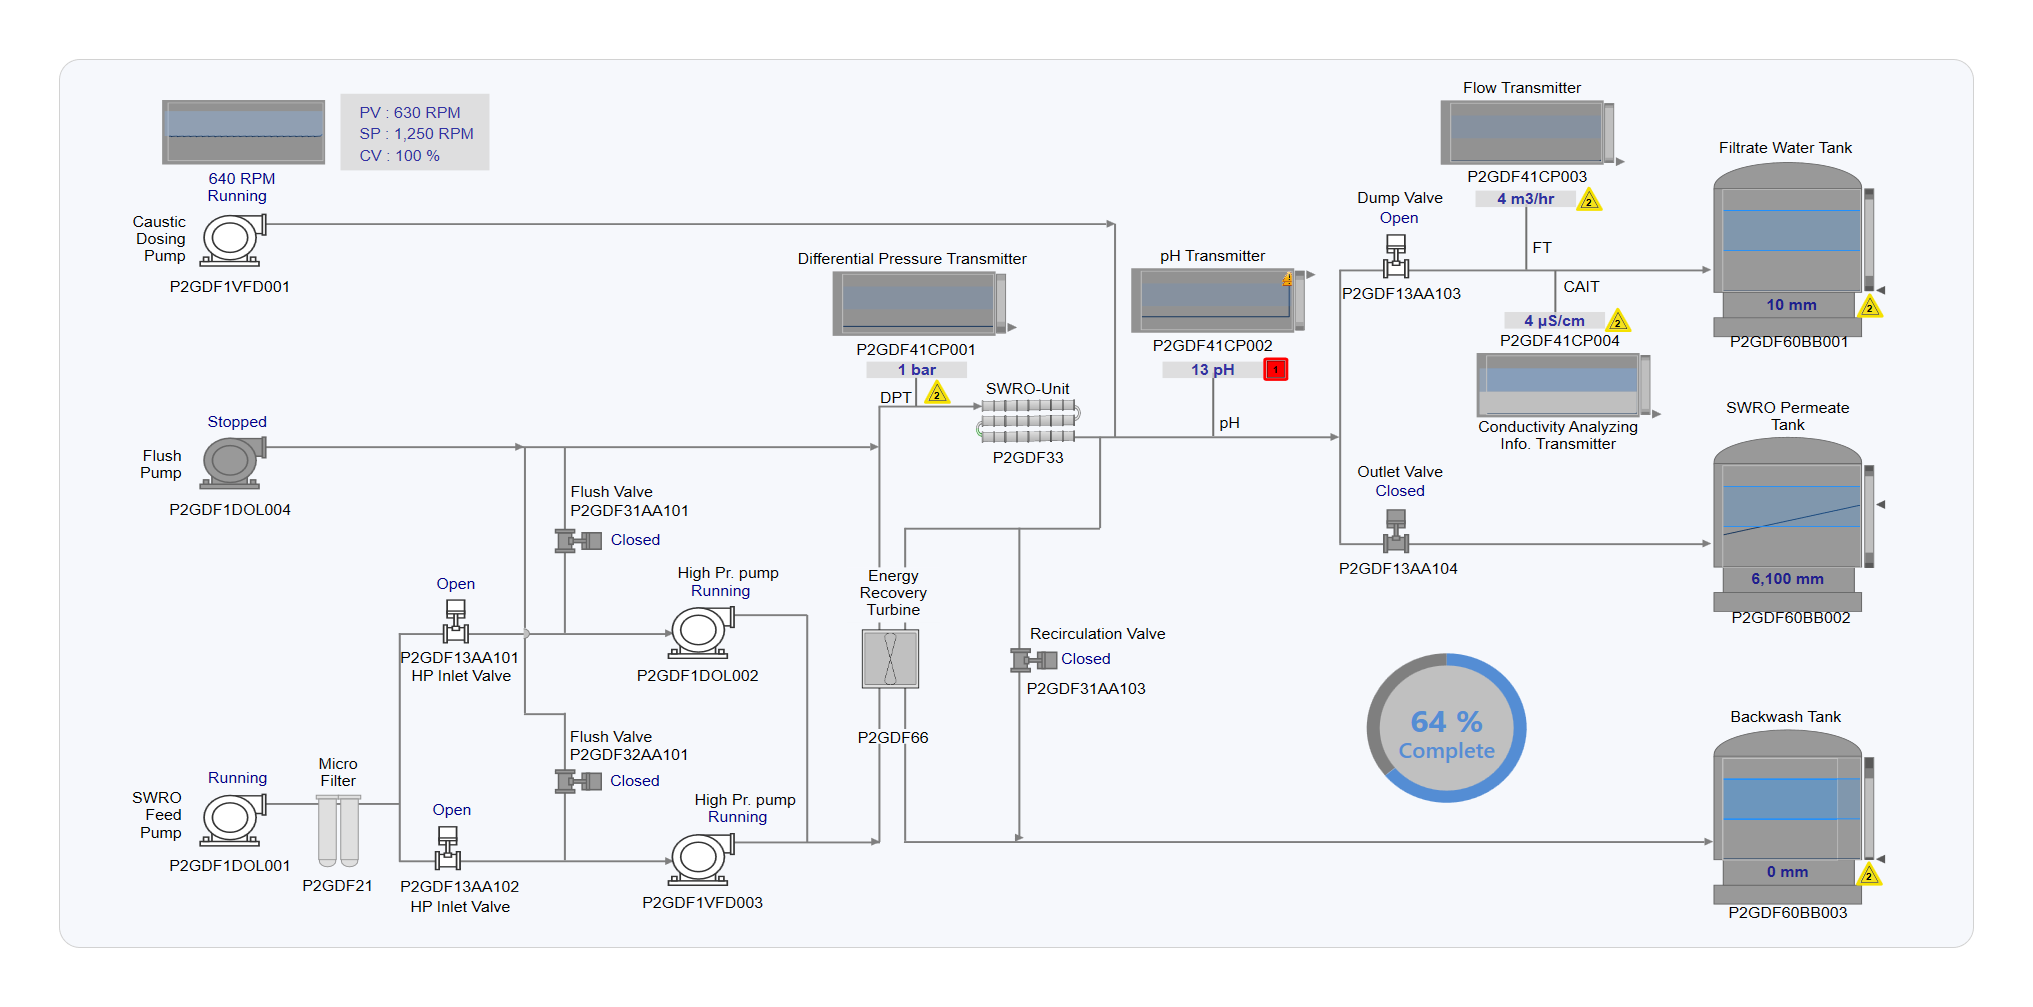Select the stopped Flush Pump icon
Viewport: 2033px width, 1007px height.
[232, 462]
